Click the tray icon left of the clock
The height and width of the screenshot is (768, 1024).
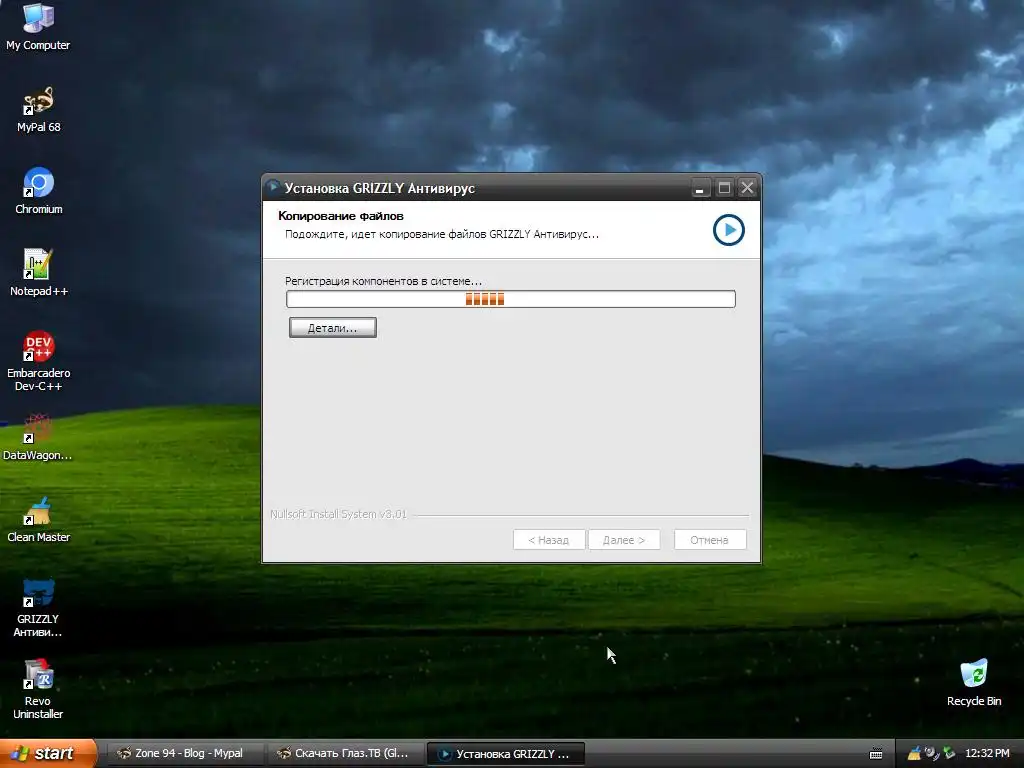(x=949, y=754)
